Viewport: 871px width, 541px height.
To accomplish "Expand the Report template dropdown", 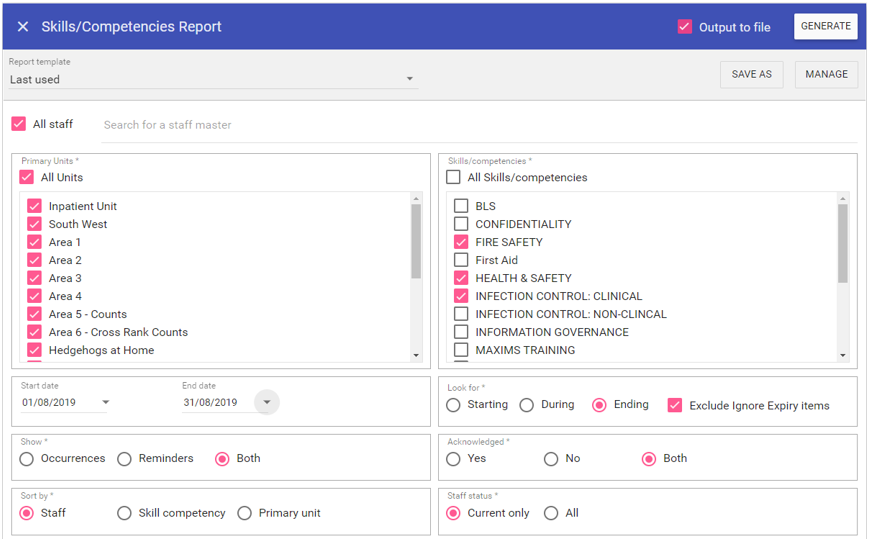I will point(409,80).
